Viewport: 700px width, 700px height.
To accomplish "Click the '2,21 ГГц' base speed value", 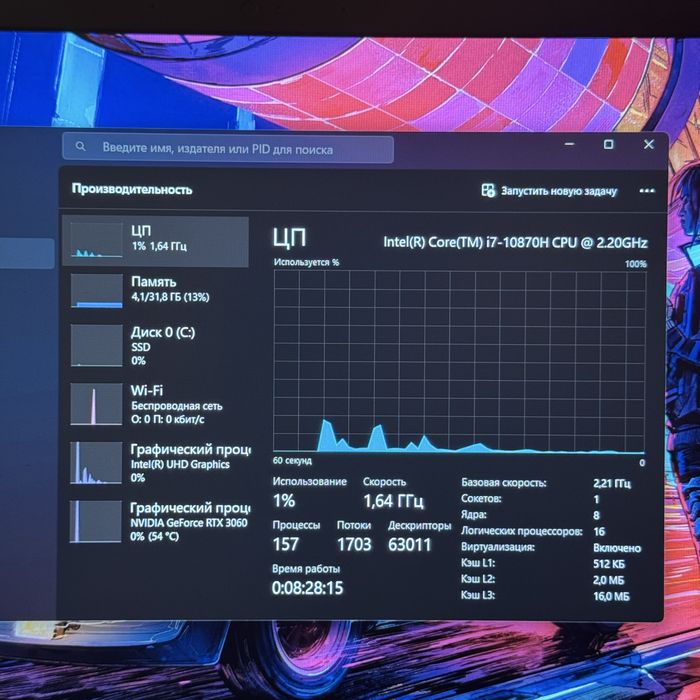I will coord(612,483).
